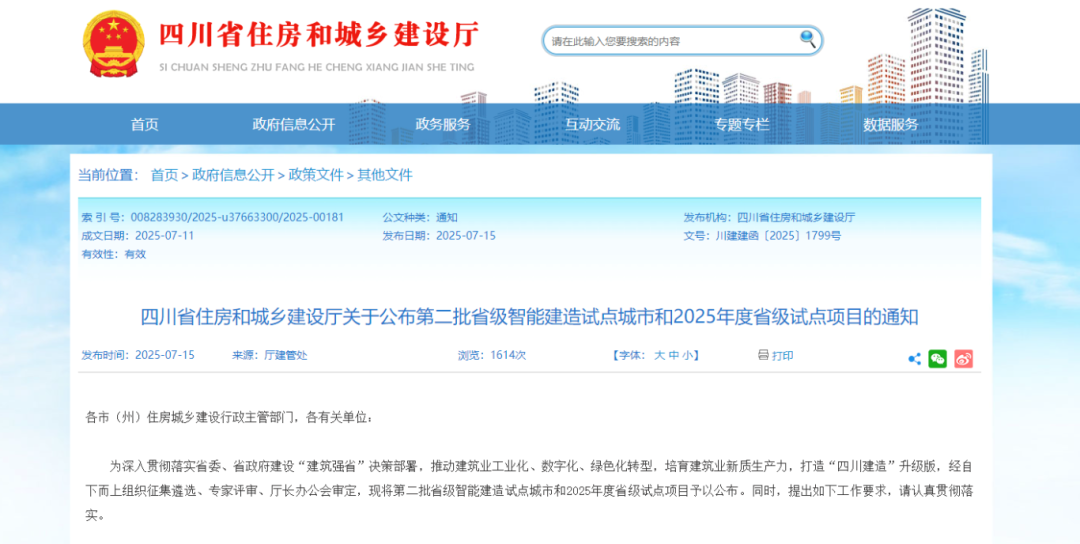This screenshot has height=544, width=1080.
Task: Click the printer icon beside 打印
Action: click(x=762, y=355)
